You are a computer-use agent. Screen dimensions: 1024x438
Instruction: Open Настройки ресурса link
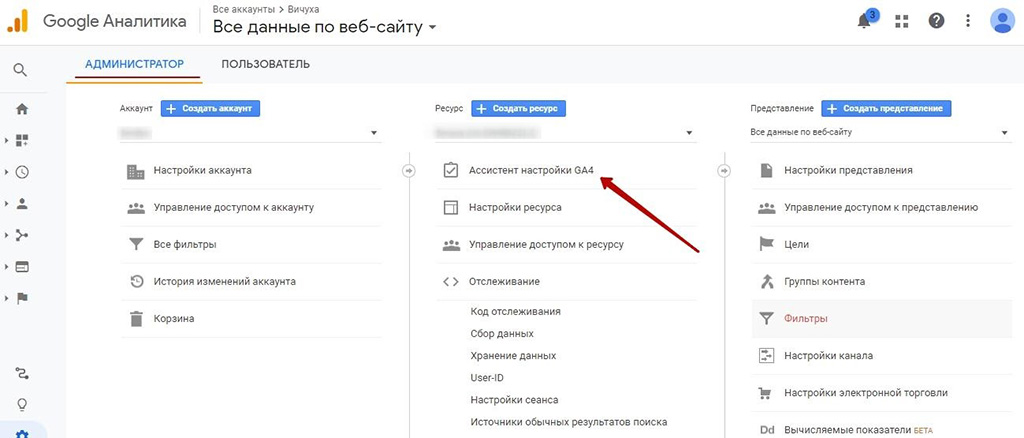click(515, 208)
